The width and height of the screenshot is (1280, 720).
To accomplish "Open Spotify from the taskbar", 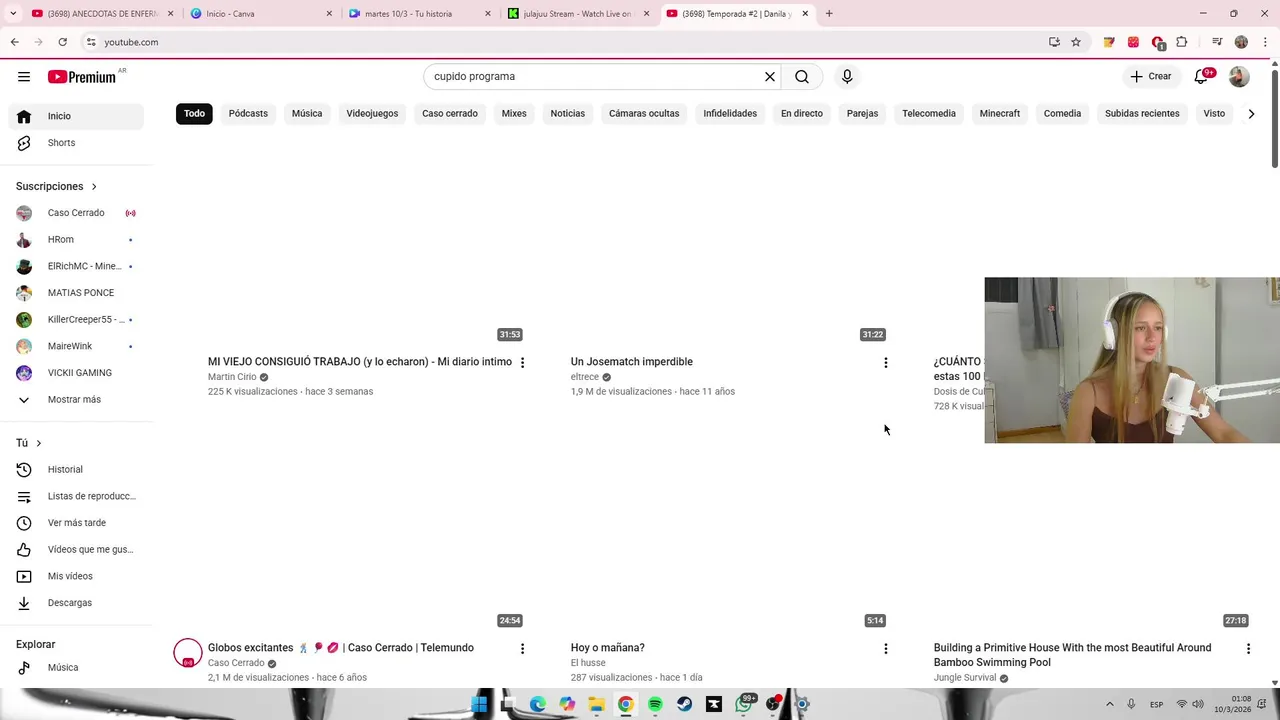I will 655,704.
